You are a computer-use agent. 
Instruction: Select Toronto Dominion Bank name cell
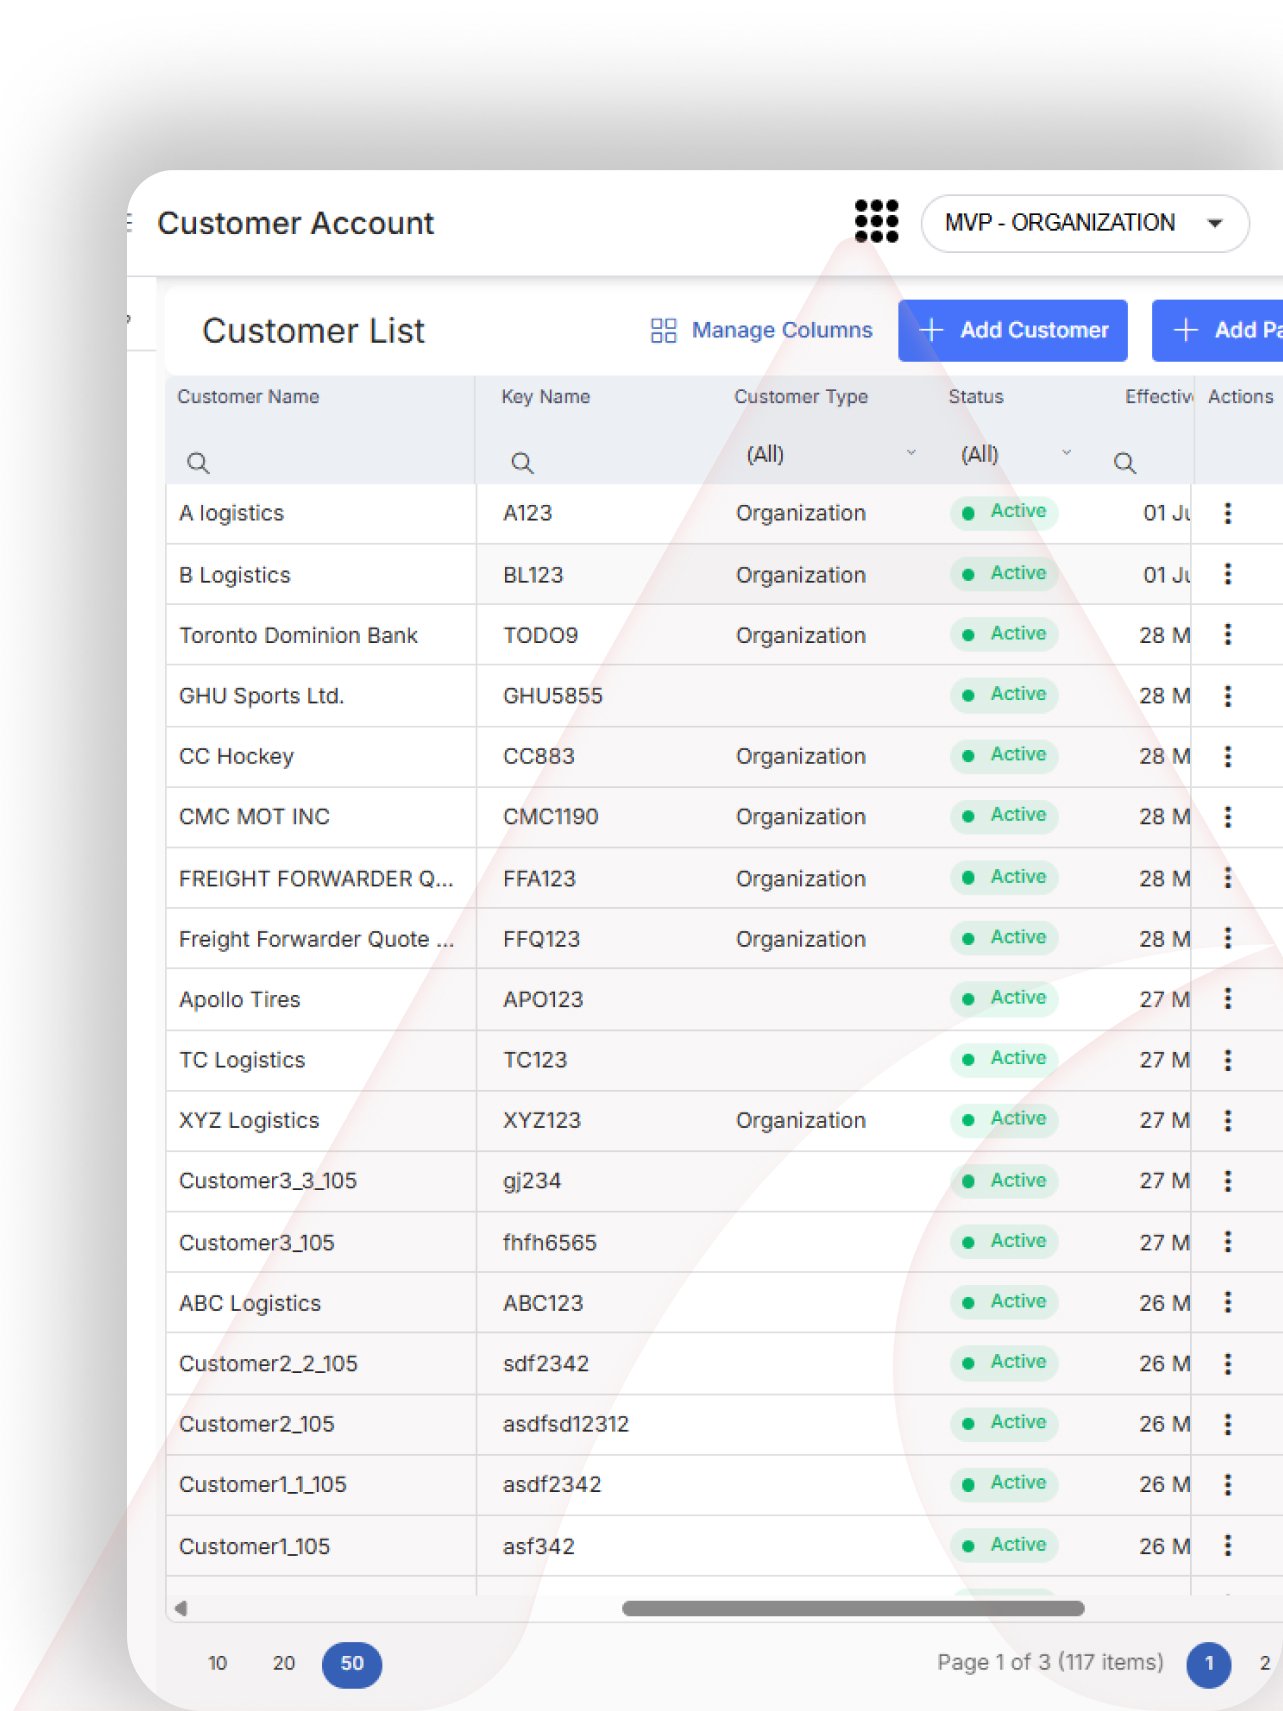point(321,635)
